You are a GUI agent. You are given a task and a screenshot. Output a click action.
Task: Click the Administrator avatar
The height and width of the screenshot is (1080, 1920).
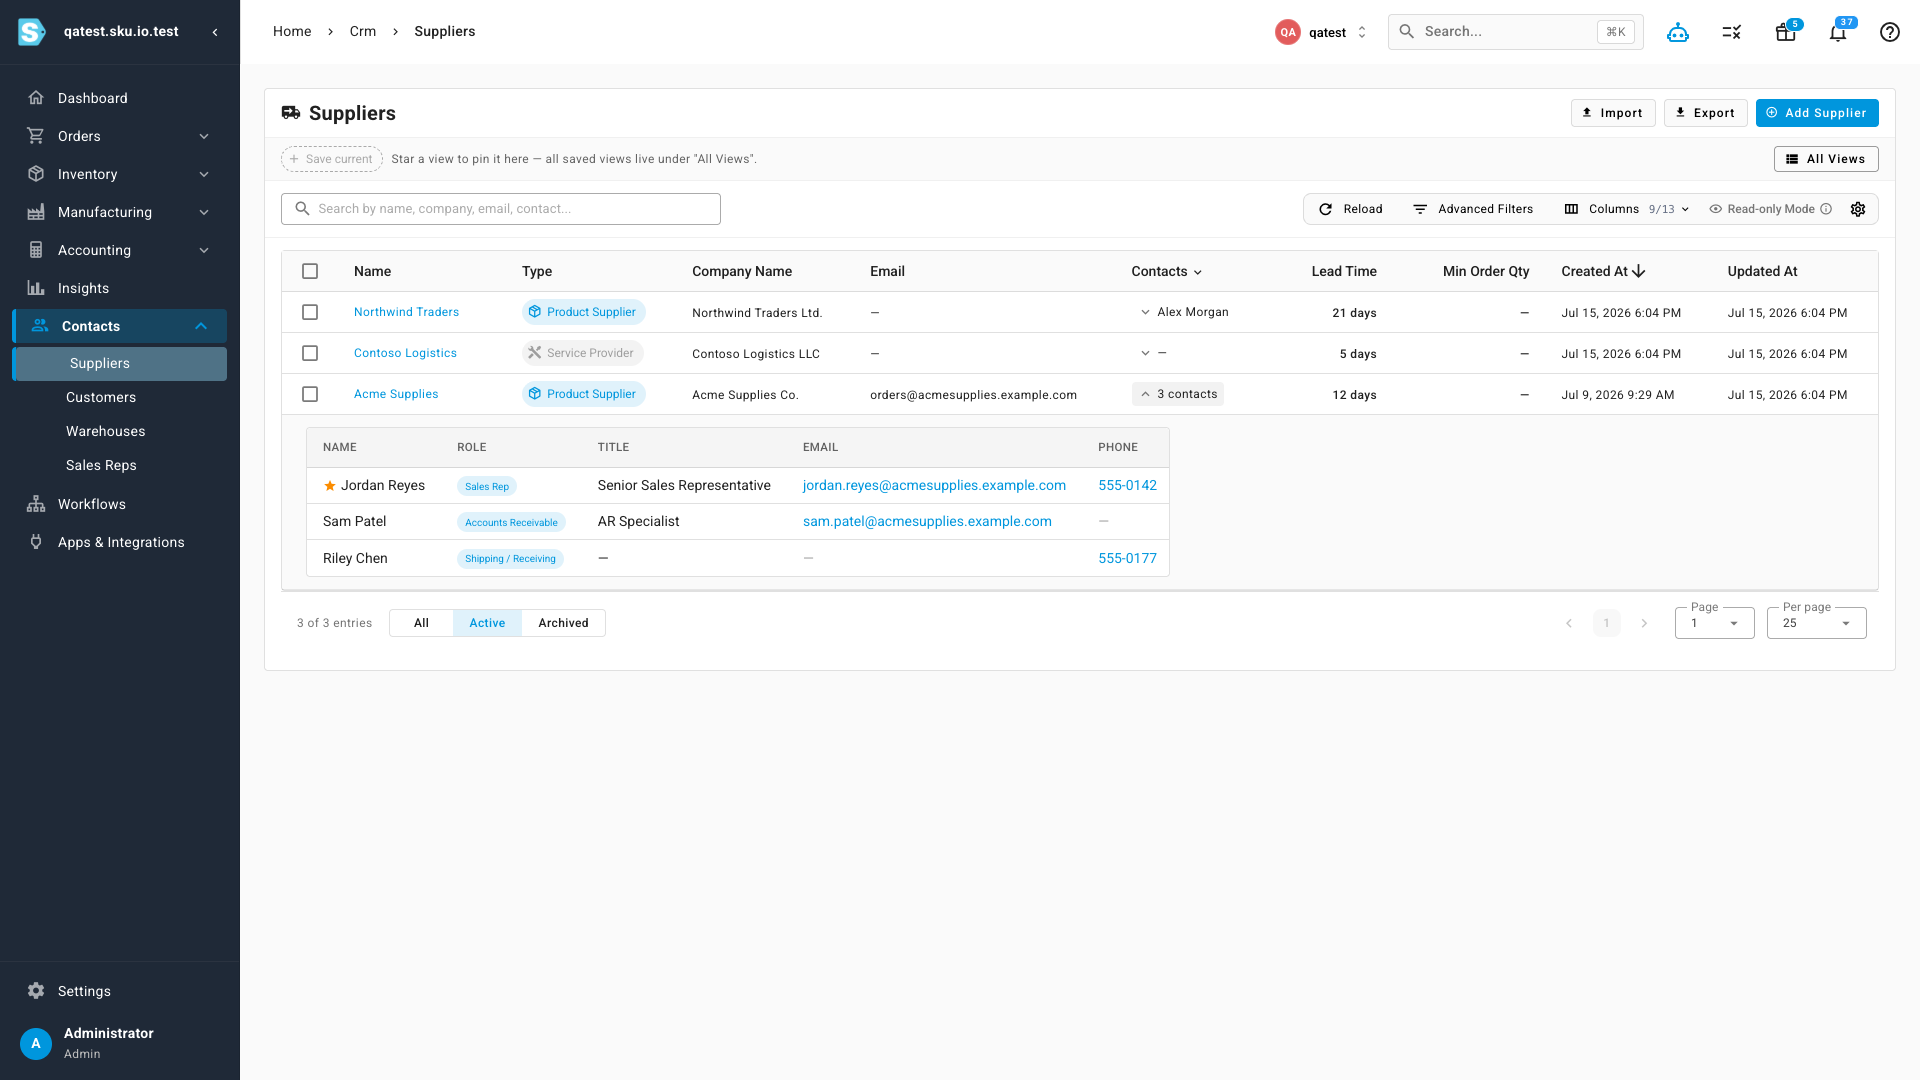click(36, 1043)
